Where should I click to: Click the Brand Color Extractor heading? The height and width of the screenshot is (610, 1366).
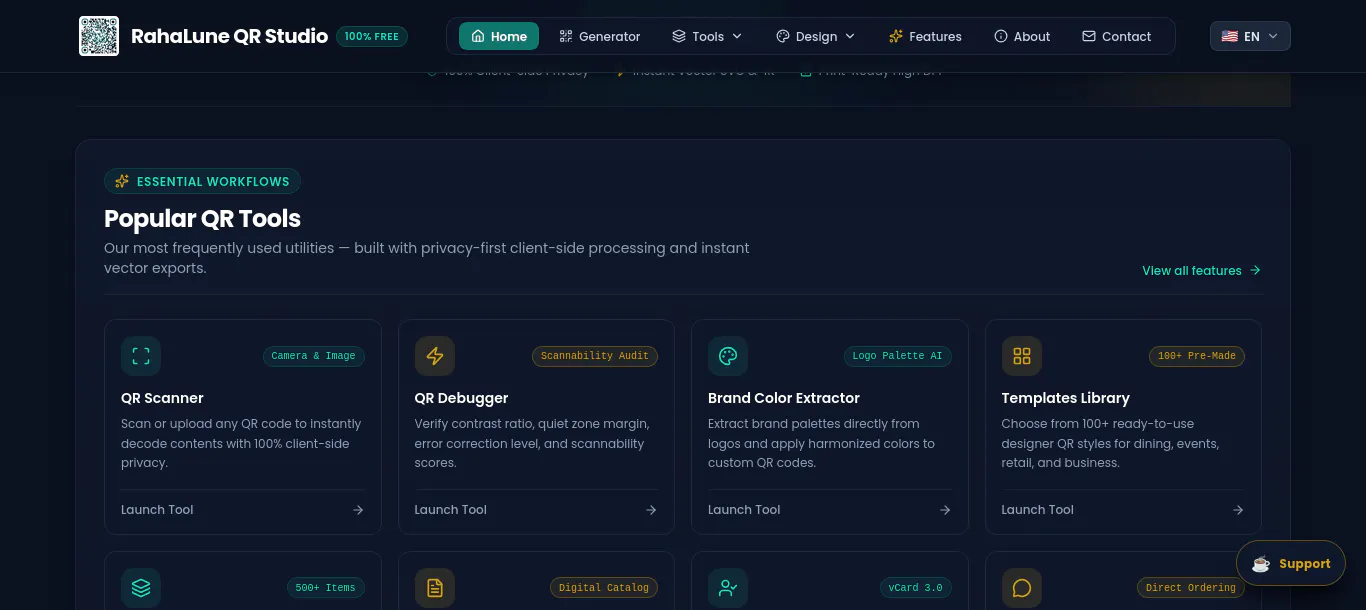pyautogui.click(x=784, y=398)
